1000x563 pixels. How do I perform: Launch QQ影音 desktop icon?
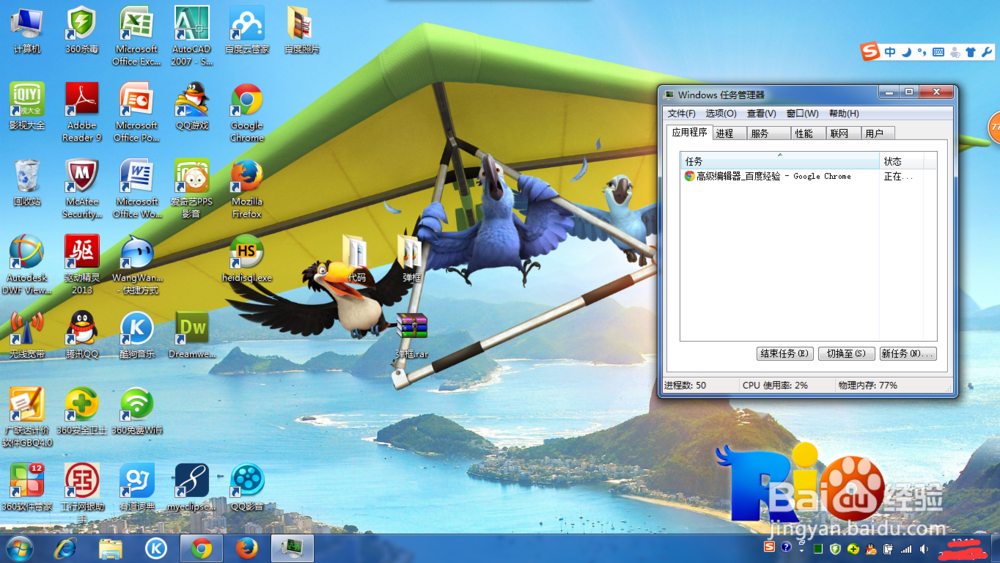pos(247,488)
